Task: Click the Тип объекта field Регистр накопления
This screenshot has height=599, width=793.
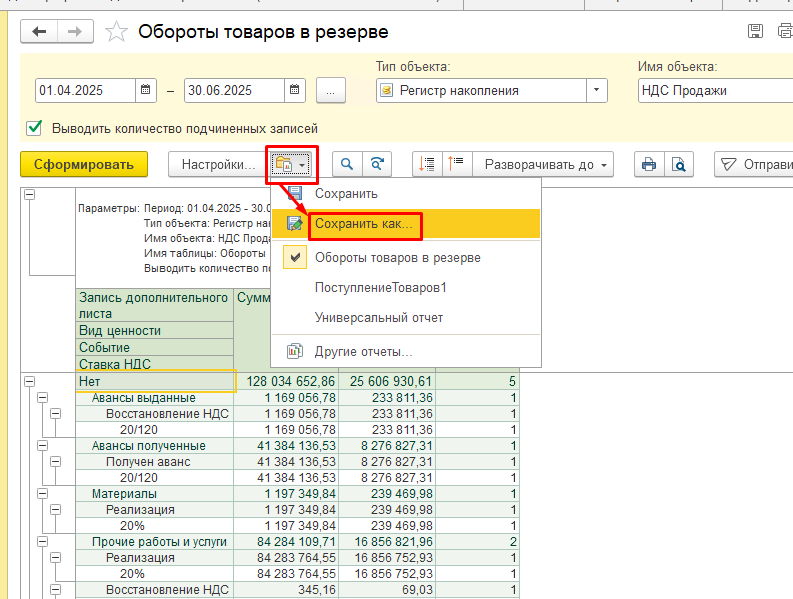Action: (481, 90)
